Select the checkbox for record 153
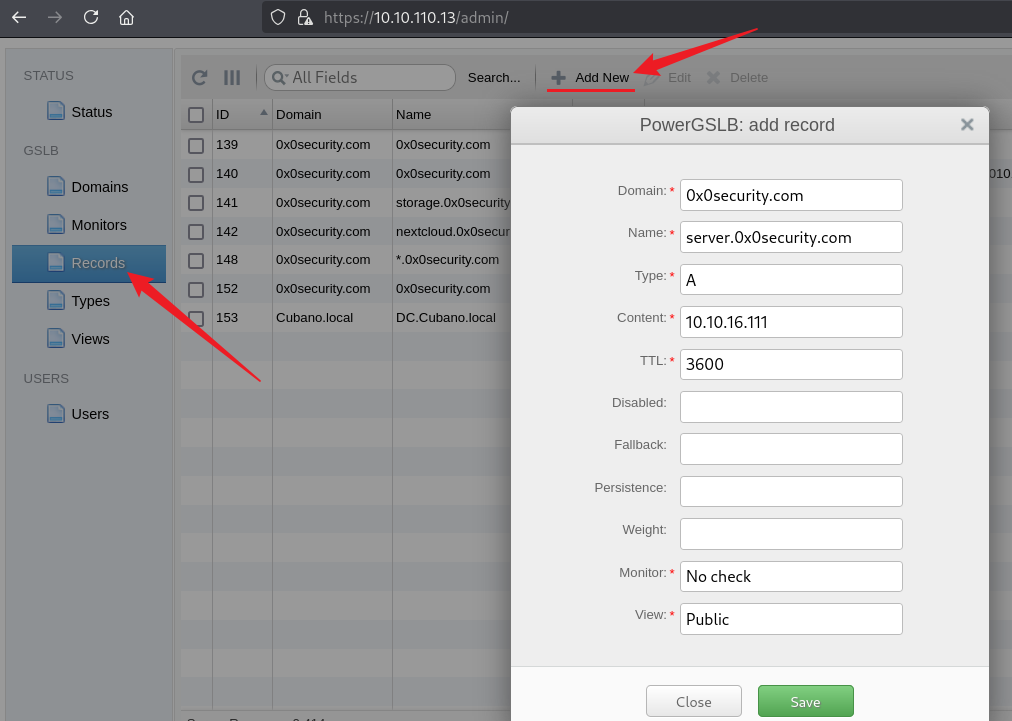The width and height of the screenshot is (1012, 721). pyautogui.click(x=196, y=318)
